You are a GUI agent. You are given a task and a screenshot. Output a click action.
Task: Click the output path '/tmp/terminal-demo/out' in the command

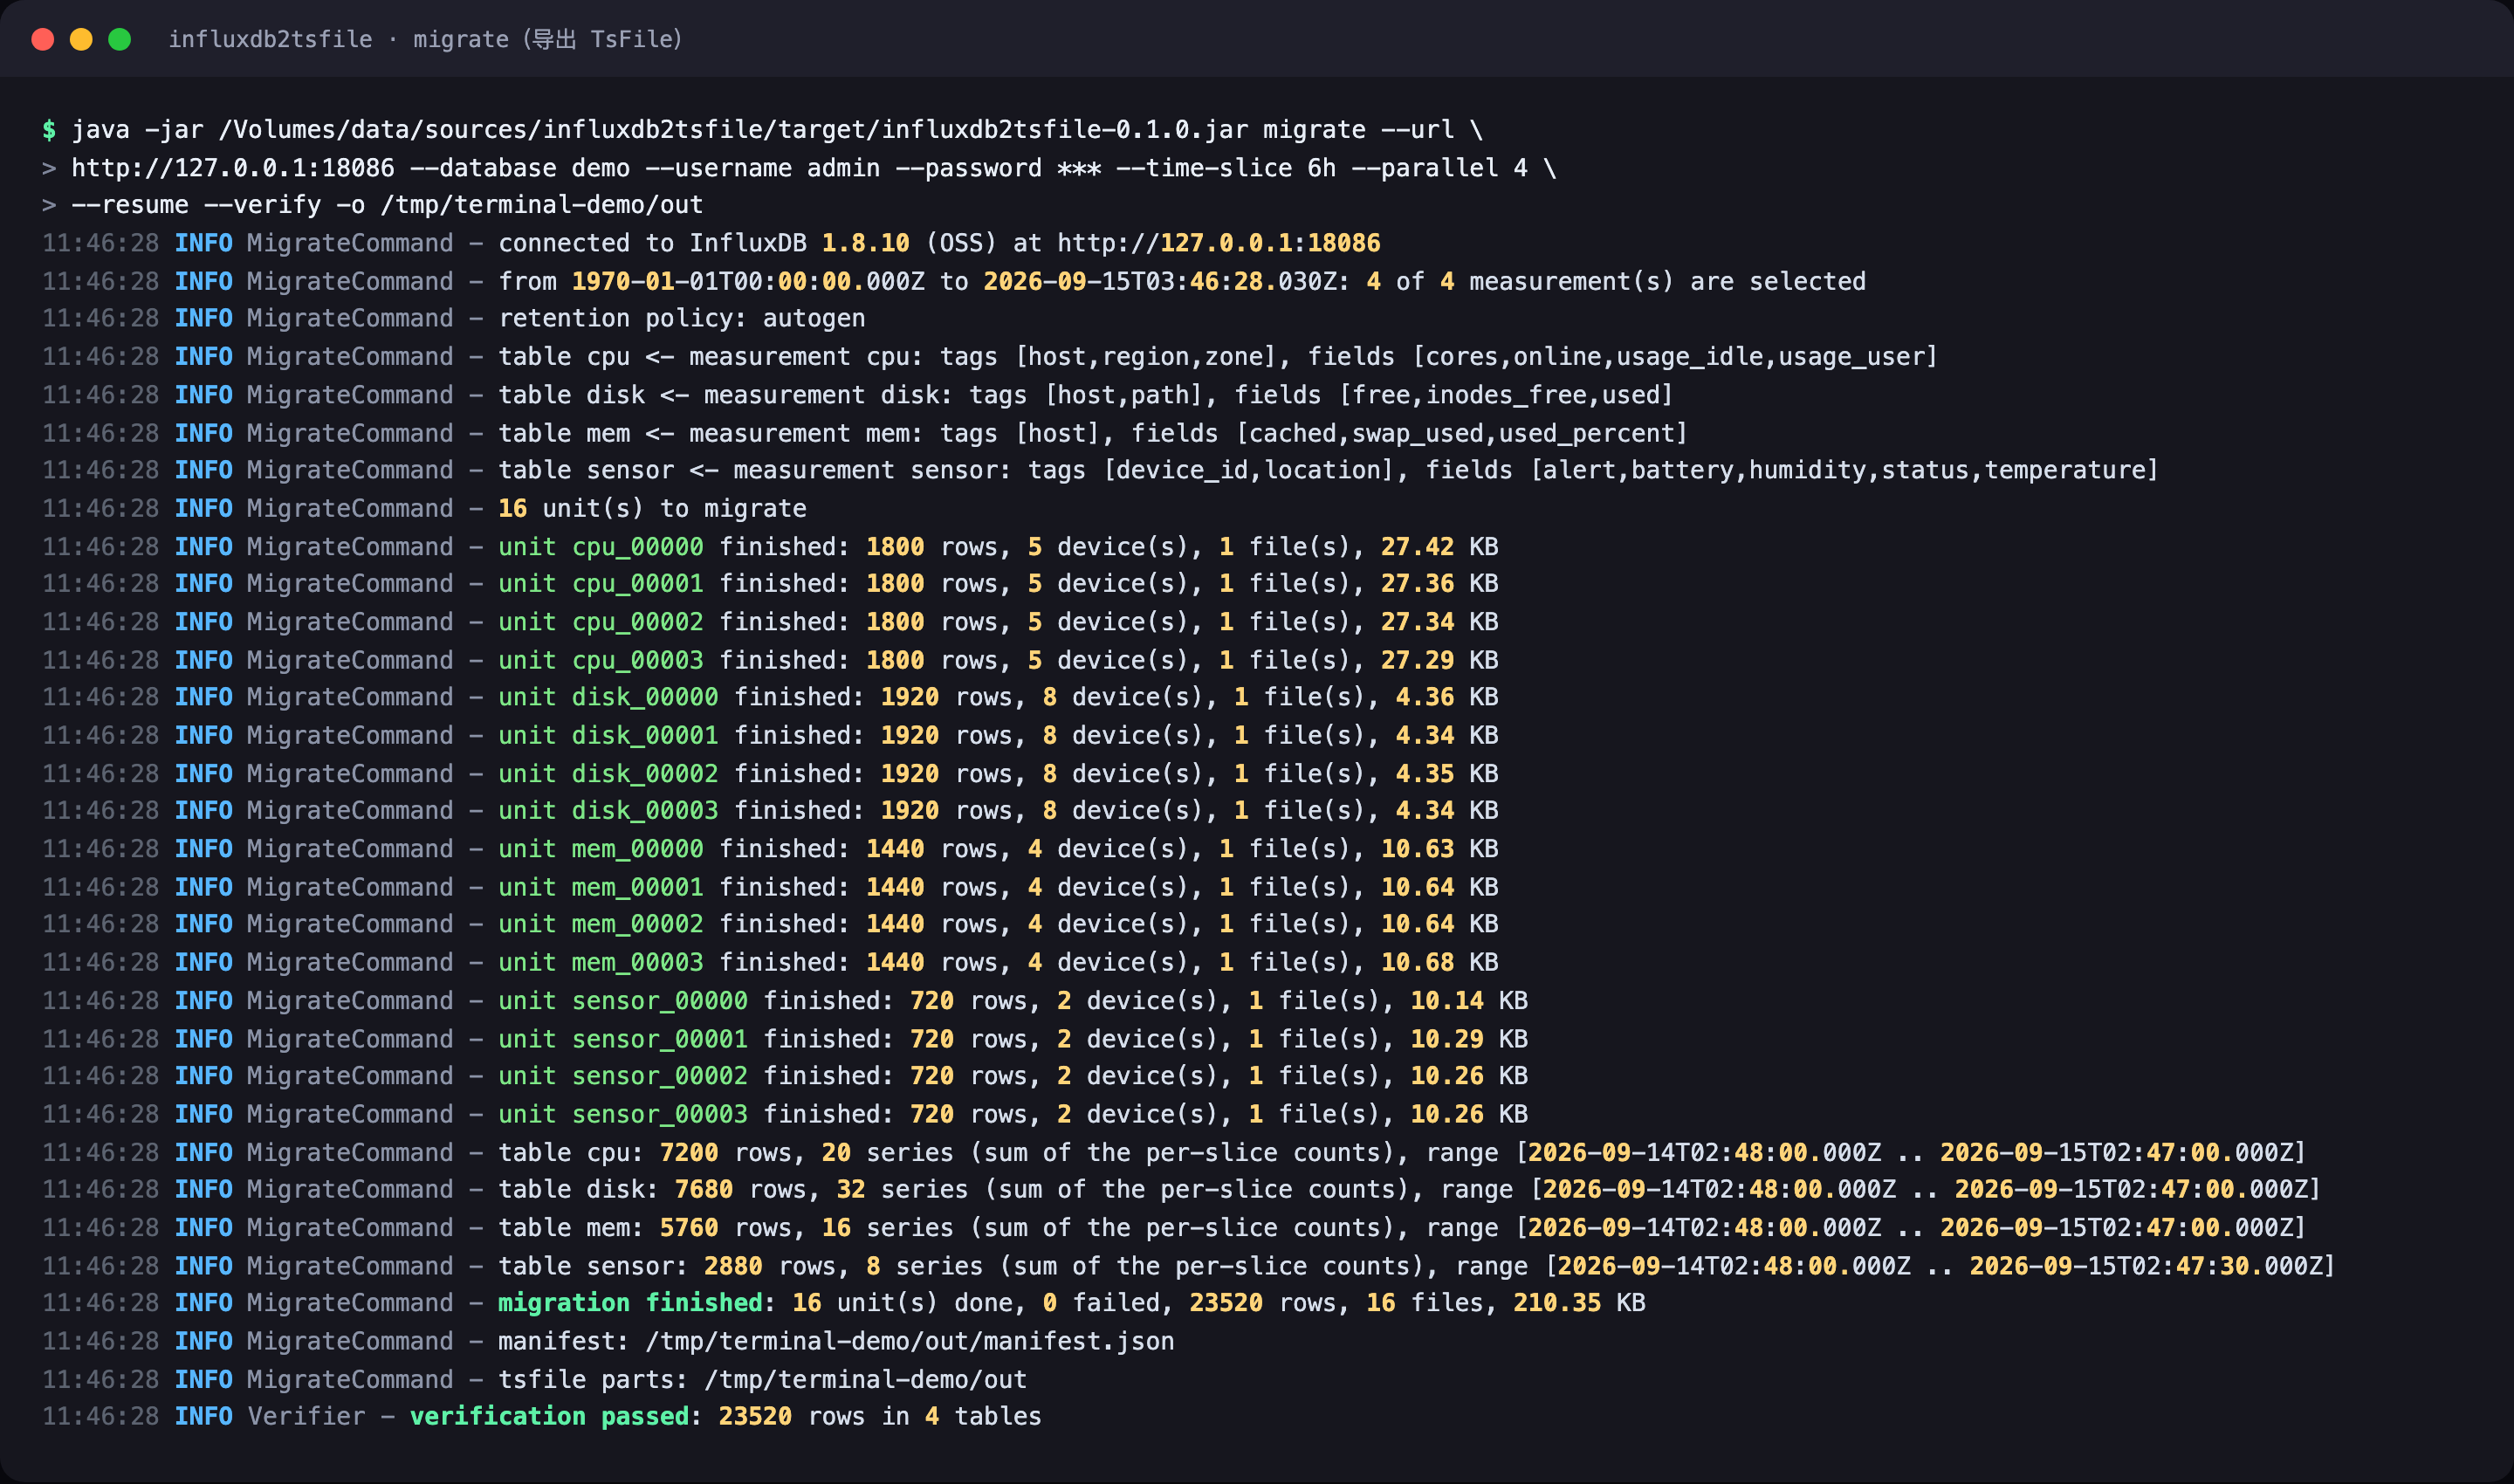click(x=541, y=205)
